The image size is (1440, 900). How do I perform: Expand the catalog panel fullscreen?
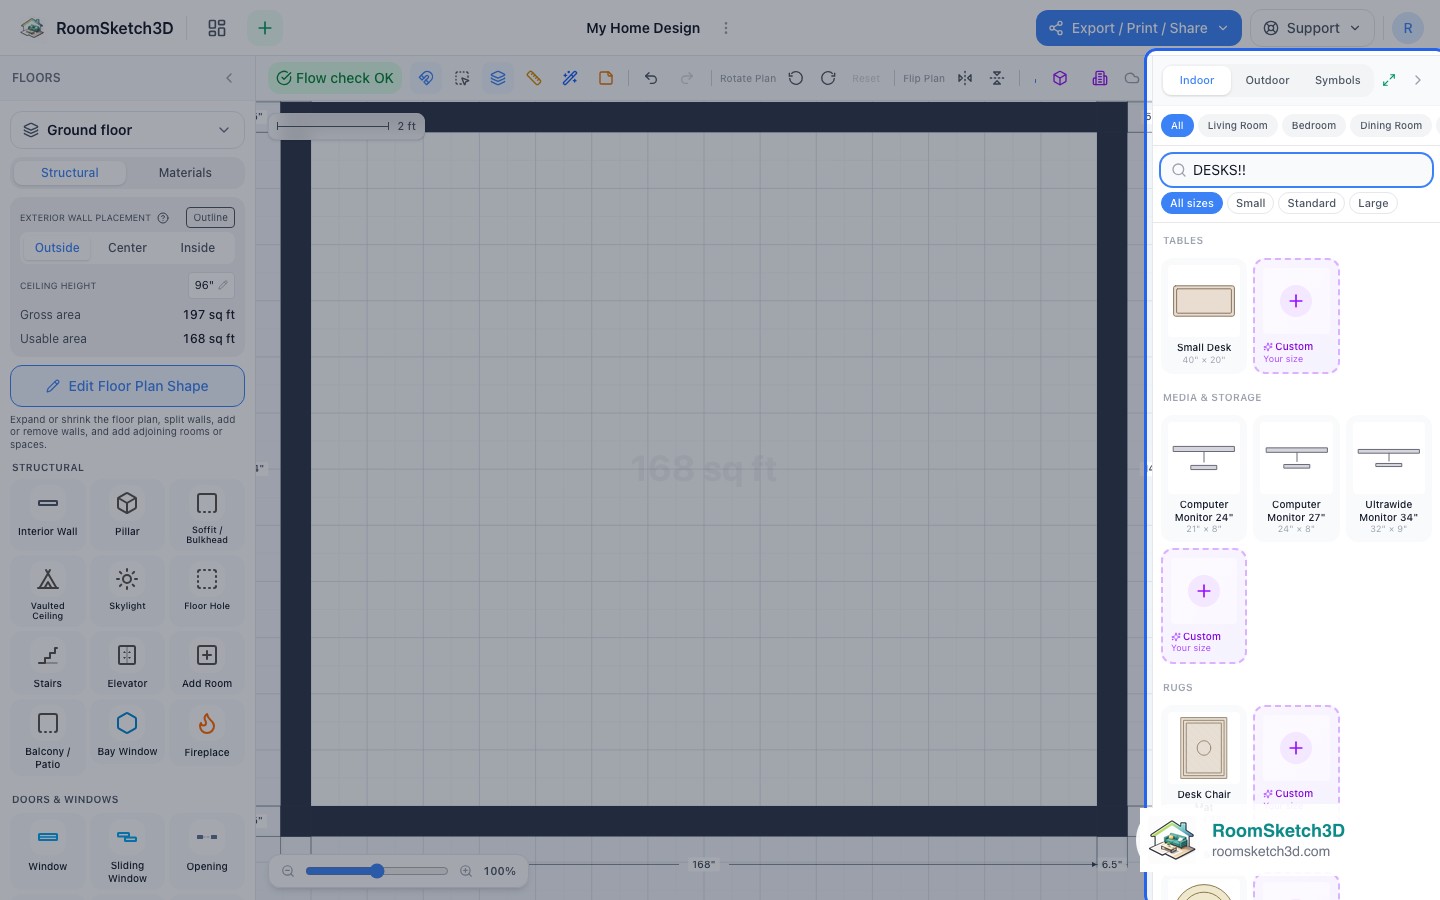tap(1389, 80)
